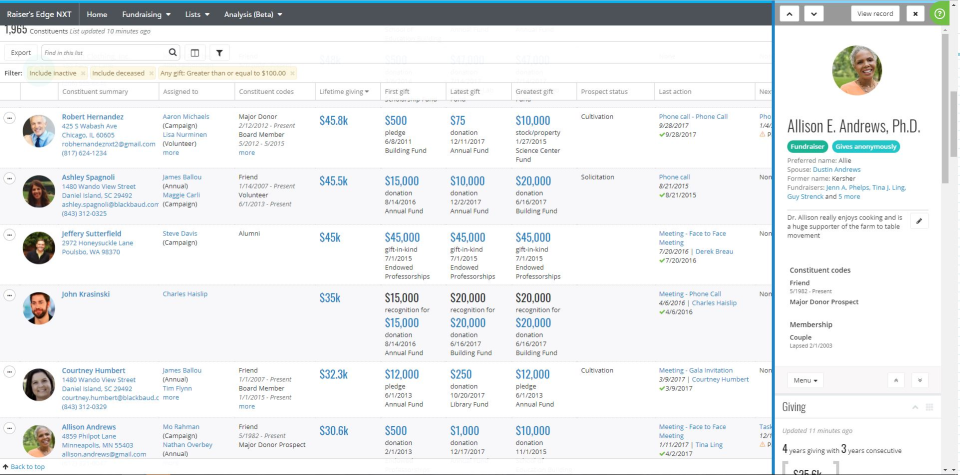The image size is (960, 475).
Task: Open the Lists menu
Action: (x=197, y=14)
